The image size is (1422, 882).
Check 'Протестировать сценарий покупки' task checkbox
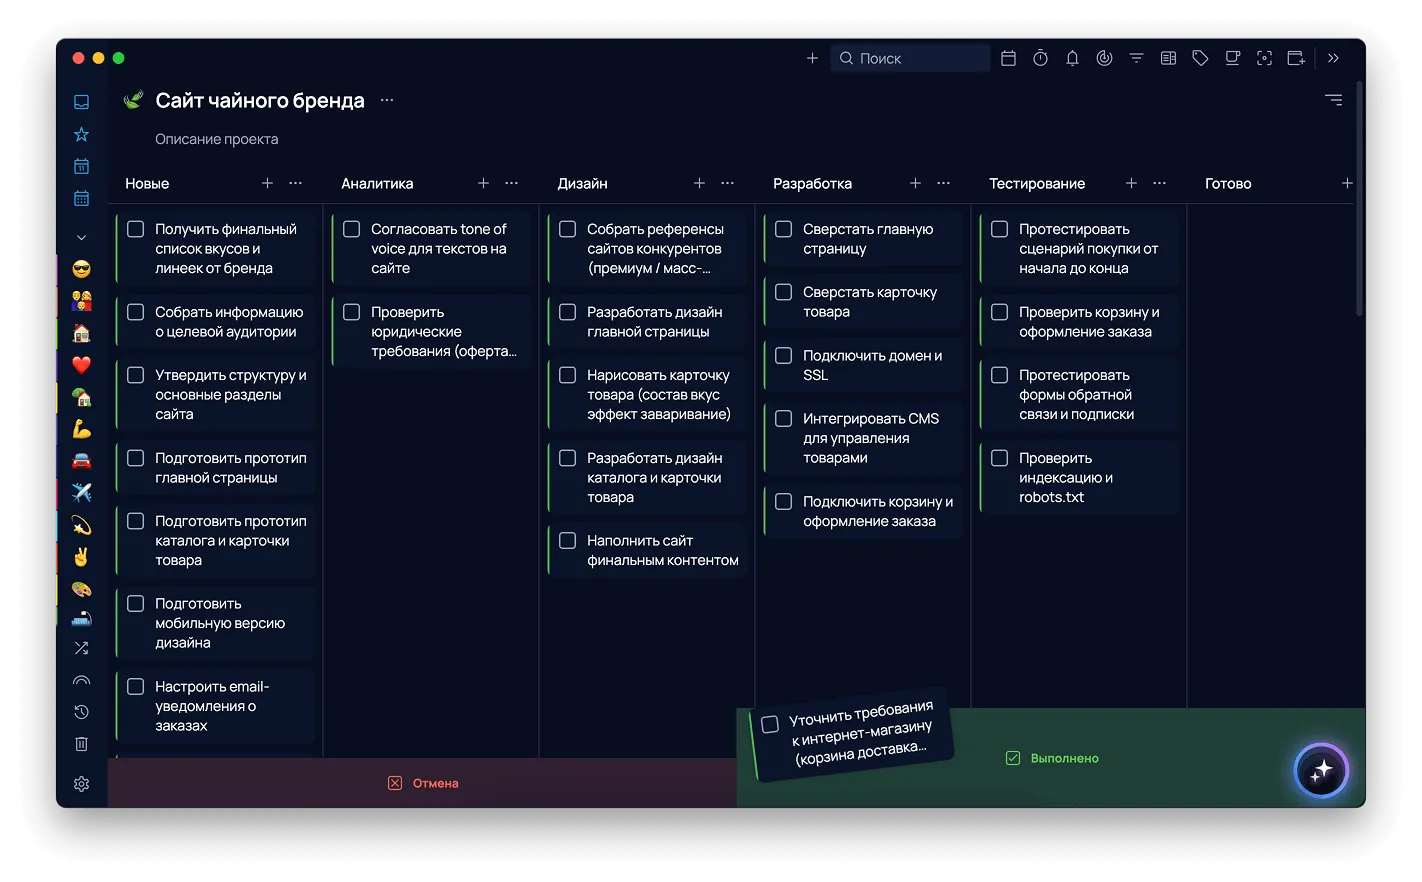pyautogui.click(x=1000, y=229)
